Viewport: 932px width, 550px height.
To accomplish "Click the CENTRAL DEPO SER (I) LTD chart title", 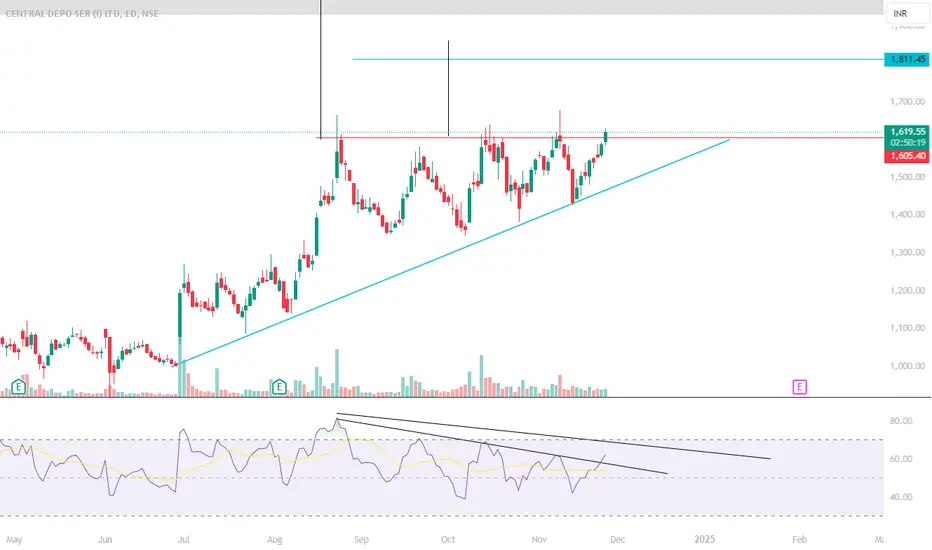I will 82,13.
